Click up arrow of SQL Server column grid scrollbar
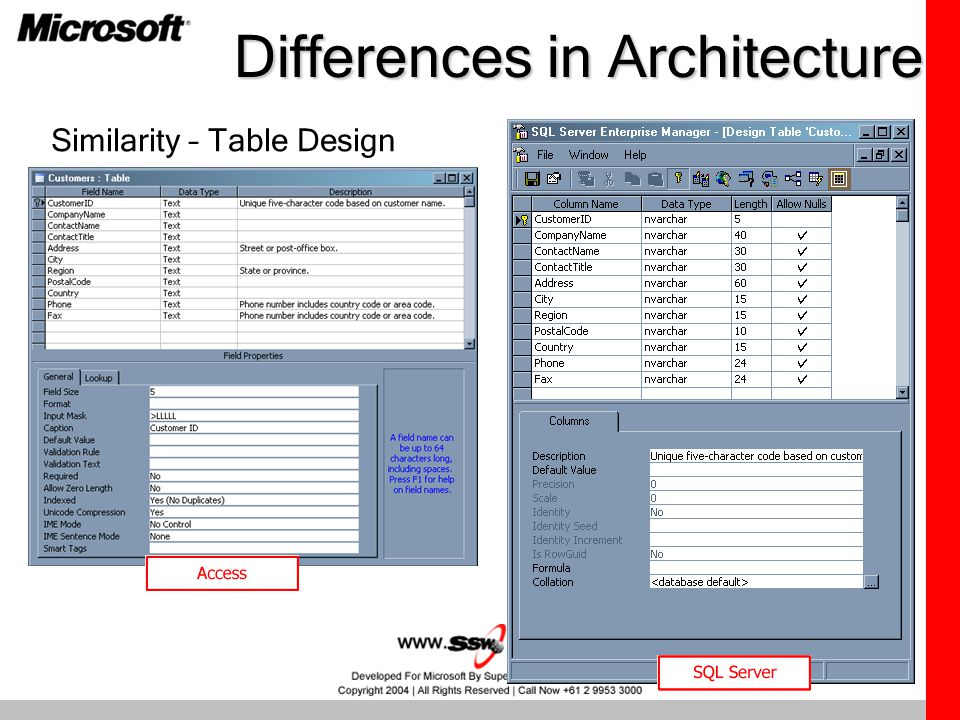 (x=902, y=203)
